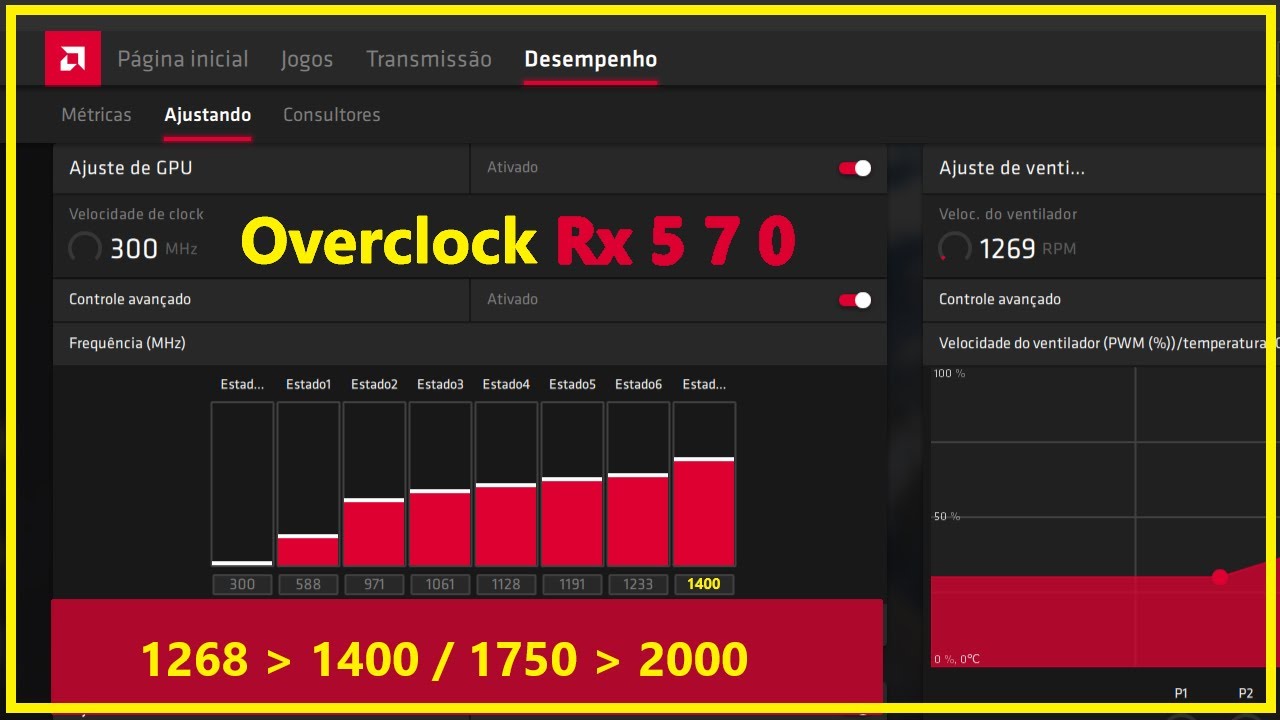Click the highlighted 1400 frequency input field
The image size is (1280, 720).
click(x=704, y=584)
